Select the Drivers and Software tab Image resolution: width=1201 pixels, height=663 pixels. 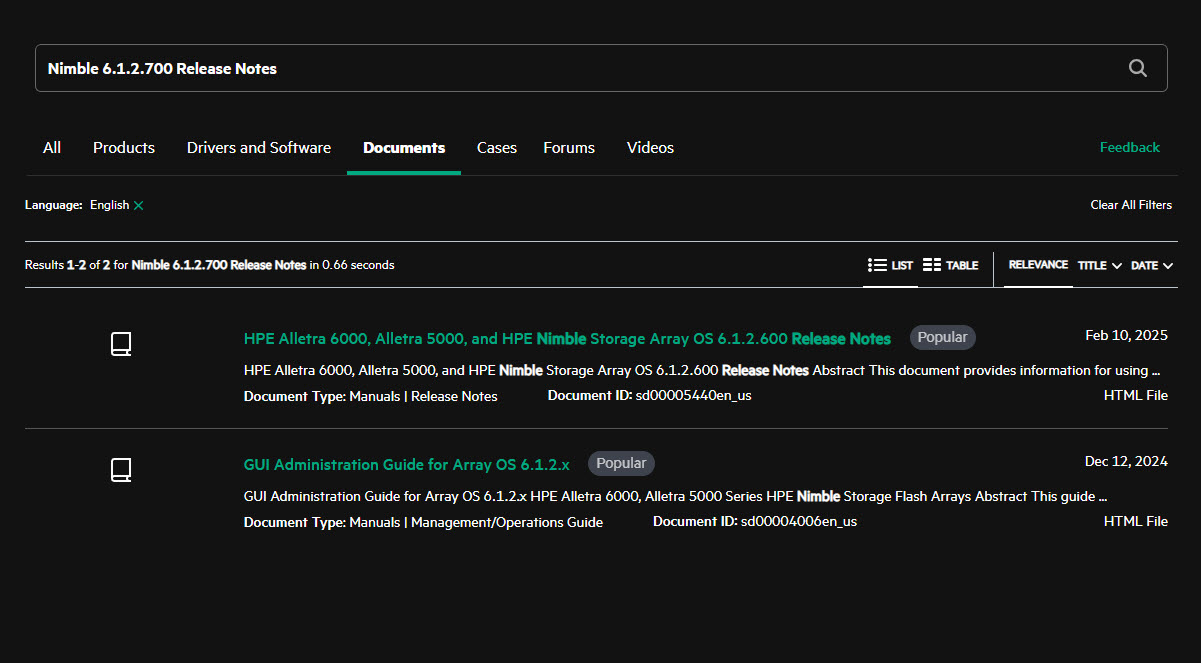pyautogui.click(x=258, y=148)
